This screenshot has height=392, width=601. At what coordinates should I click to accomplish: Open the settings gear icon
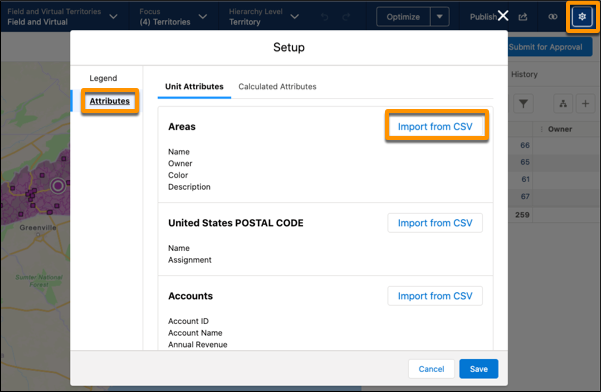coord(582,17)
